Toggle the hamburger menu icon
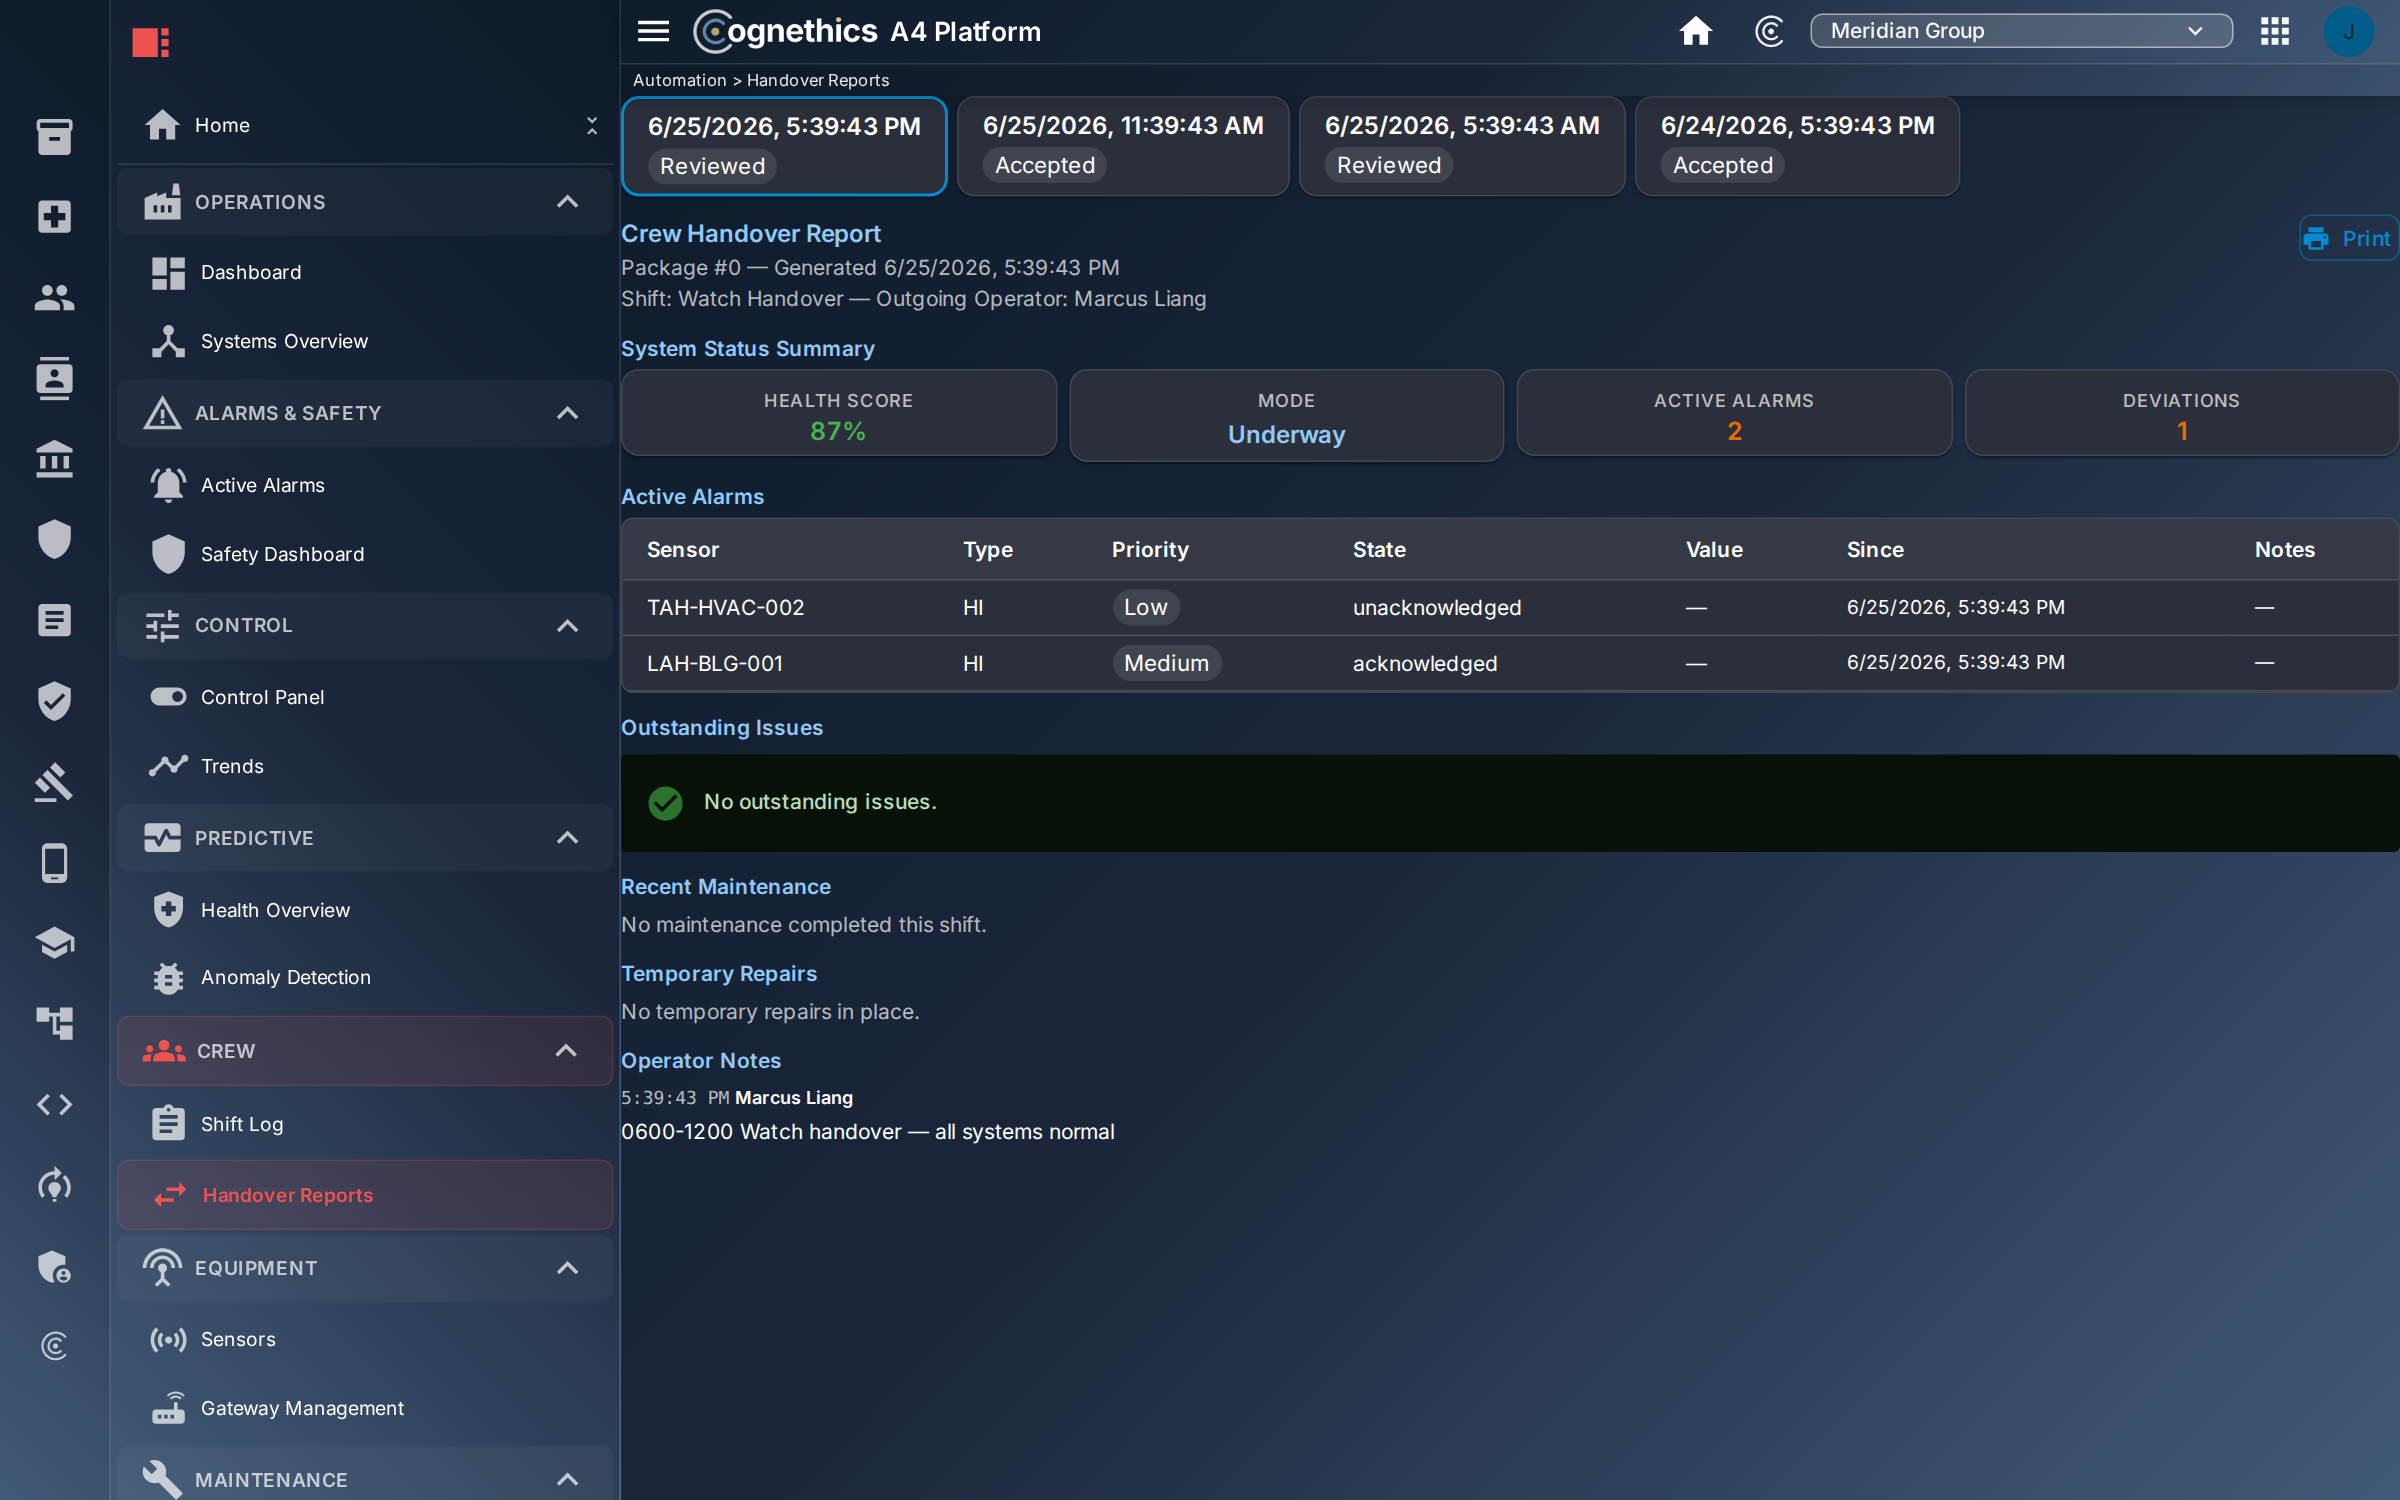The image size is (2400, 1500). 653,31
